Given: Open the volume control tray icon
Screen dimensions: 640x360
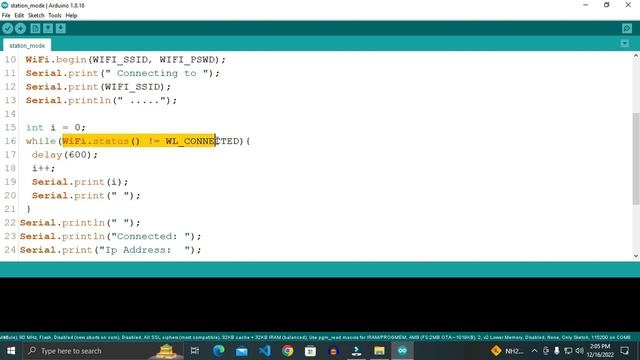Looking at the screenshot, I should point(579,351).
